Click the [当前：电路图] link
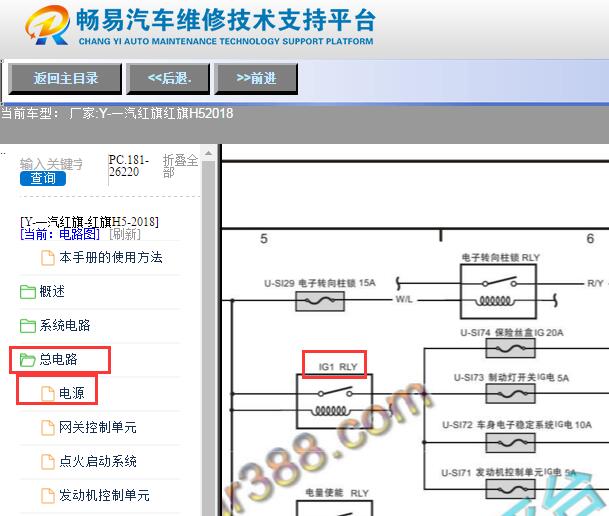 [x=60, y=234]
